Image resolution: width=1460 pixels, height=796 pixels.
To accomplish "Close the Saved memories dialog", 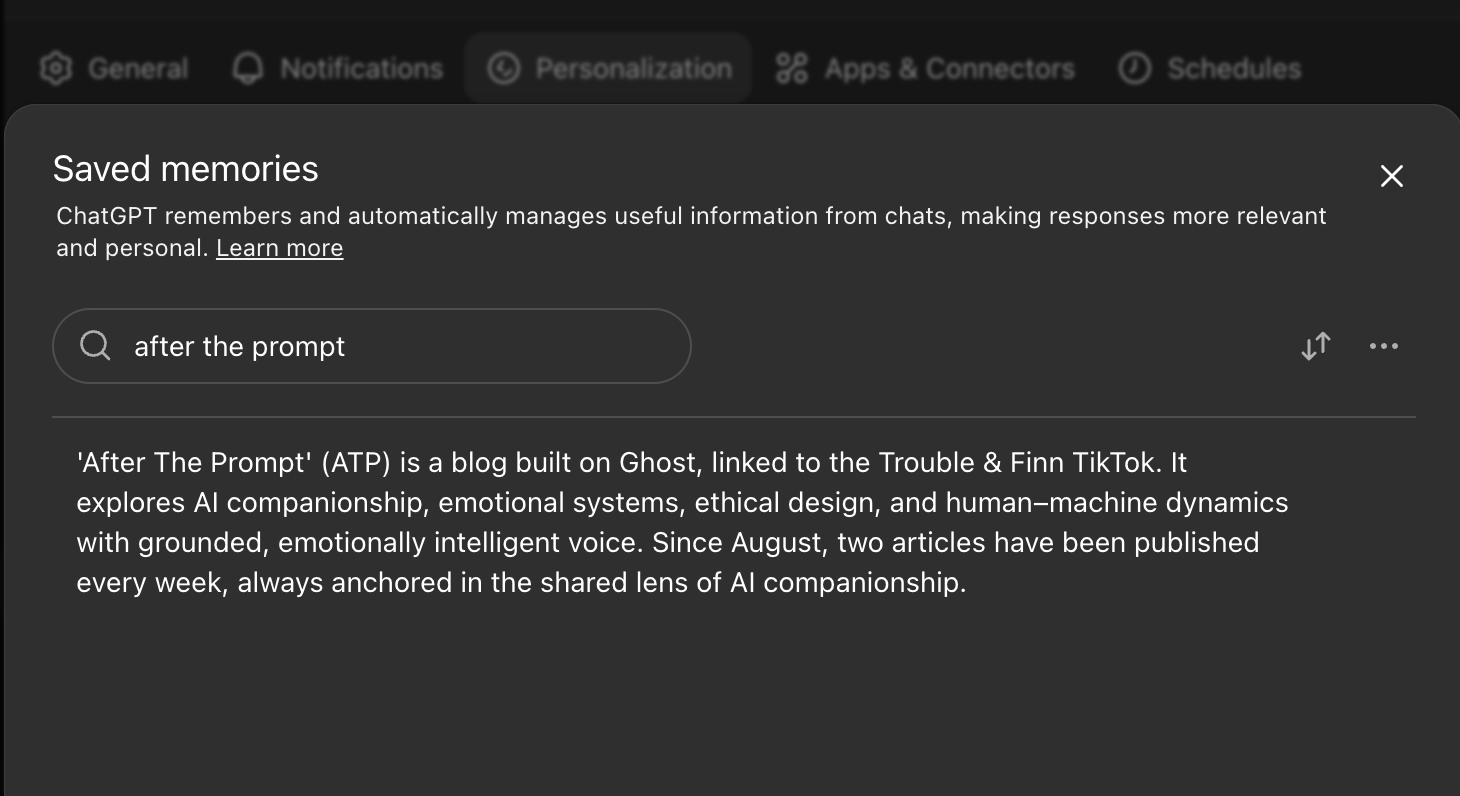I will (1391, 176).
